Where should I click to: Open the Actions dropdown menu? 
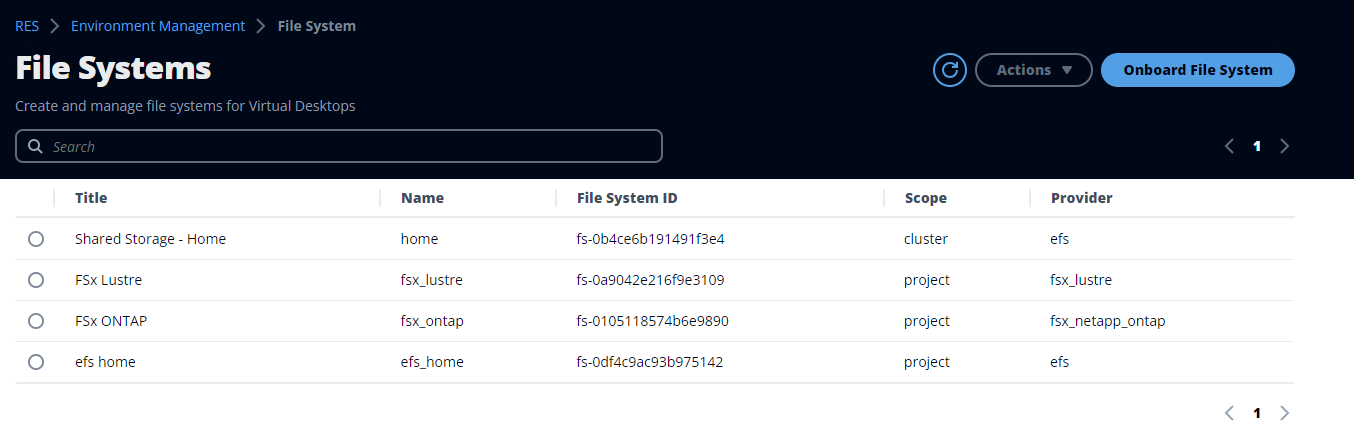1033,70
